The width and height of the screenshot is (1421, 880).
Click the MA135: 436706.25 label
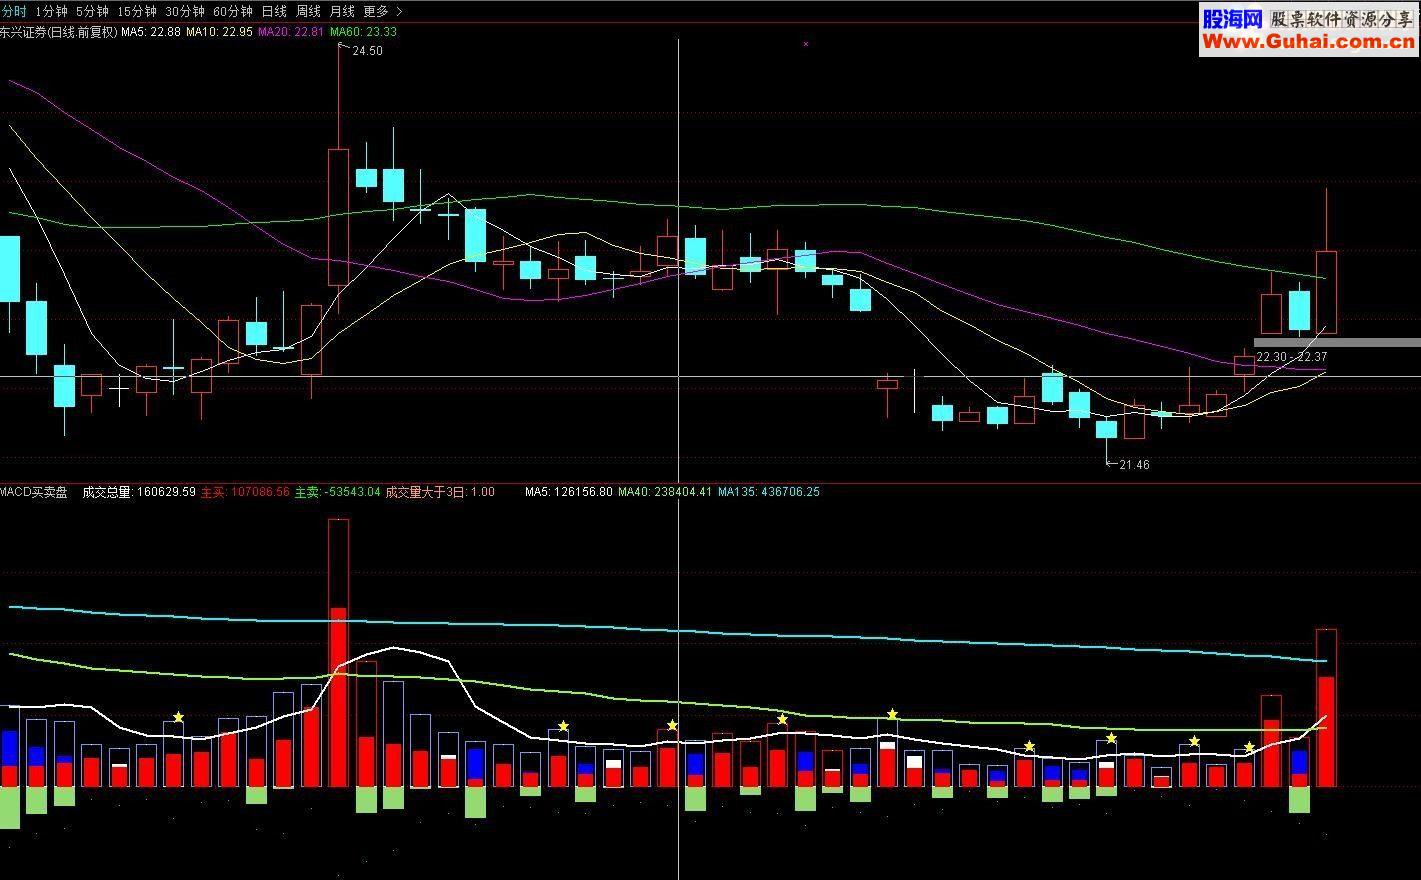[769, 492]
